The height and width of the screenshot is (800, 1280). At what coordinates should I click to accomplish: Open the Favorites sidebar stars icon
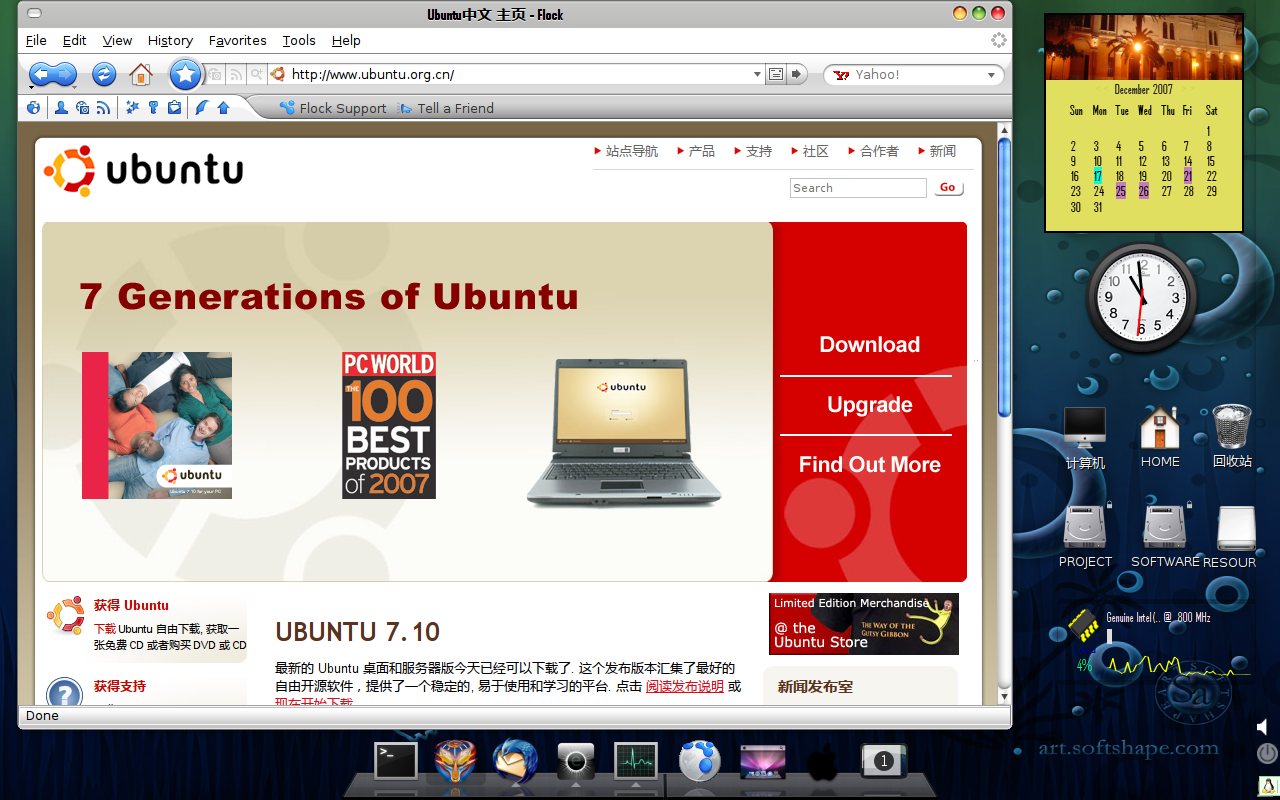[132, 108]
